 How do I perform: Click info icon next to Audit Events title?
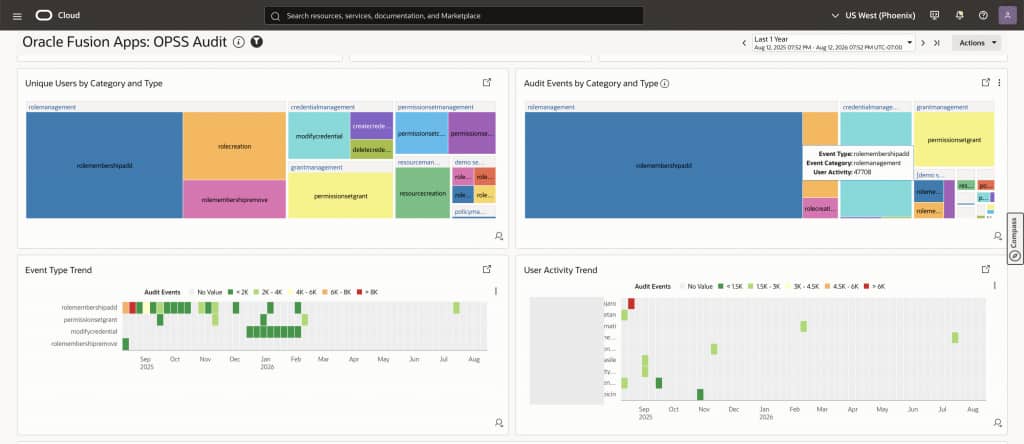665,84
